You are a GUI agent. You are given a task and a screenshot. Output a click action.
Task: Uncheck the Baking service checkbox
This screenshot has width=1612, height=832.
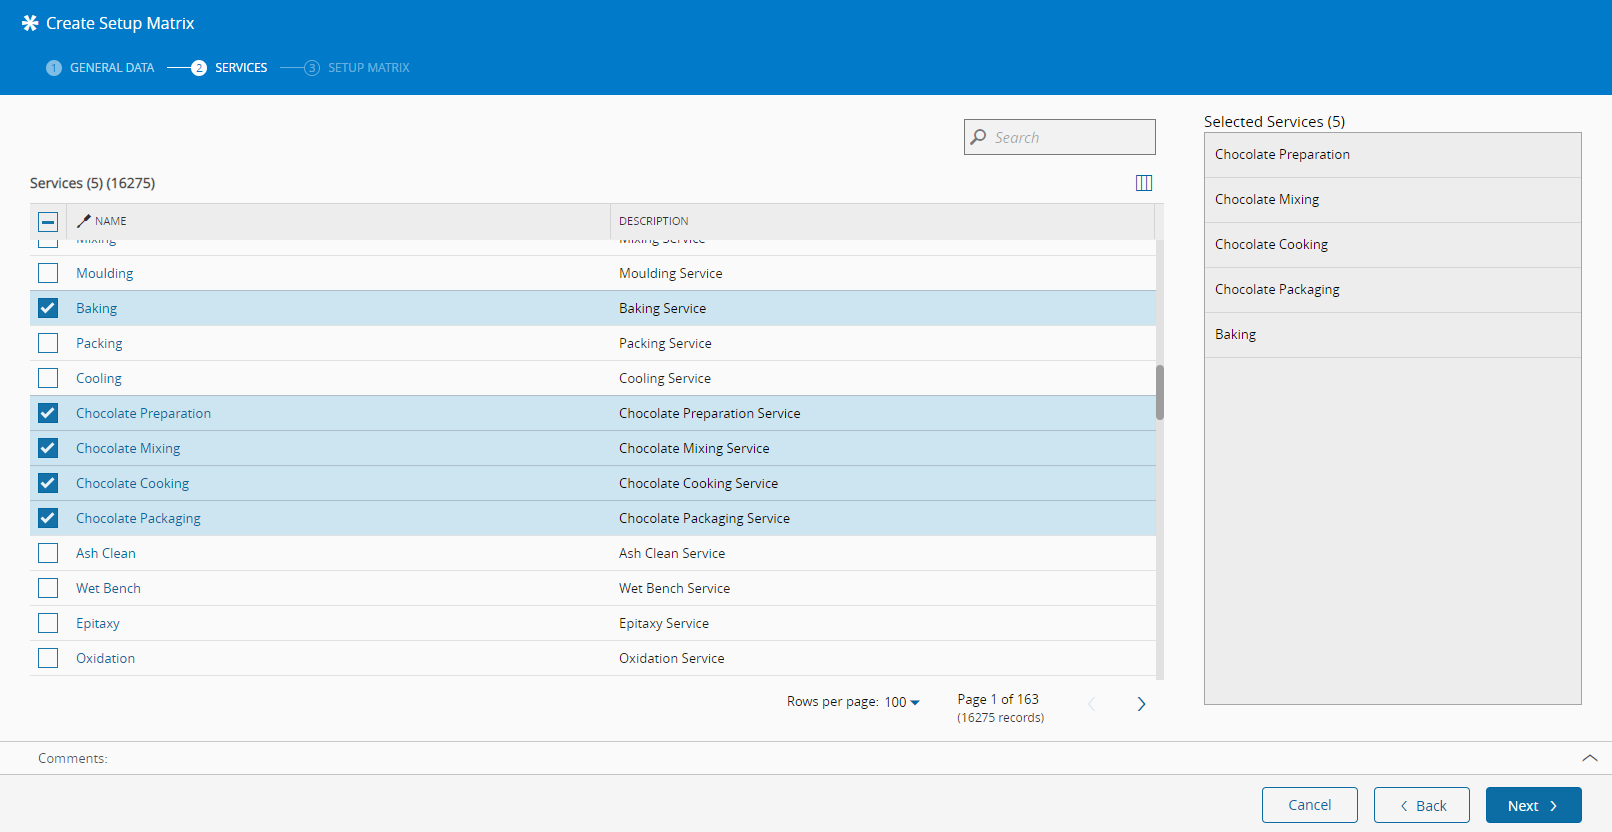tap(48, 308)
